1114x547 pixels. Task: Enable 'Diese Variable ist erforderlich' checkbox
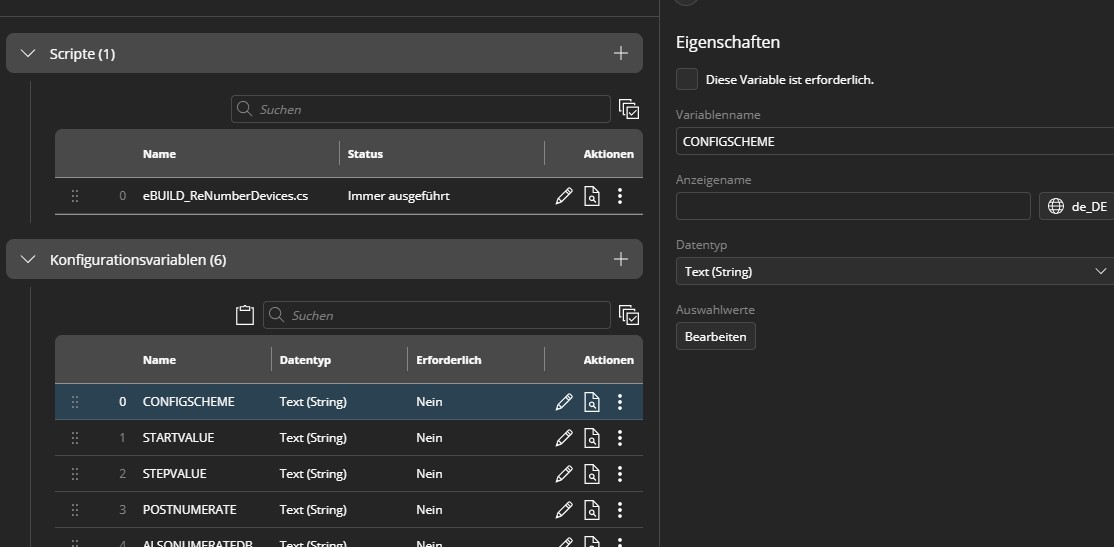tap(687, 79)
